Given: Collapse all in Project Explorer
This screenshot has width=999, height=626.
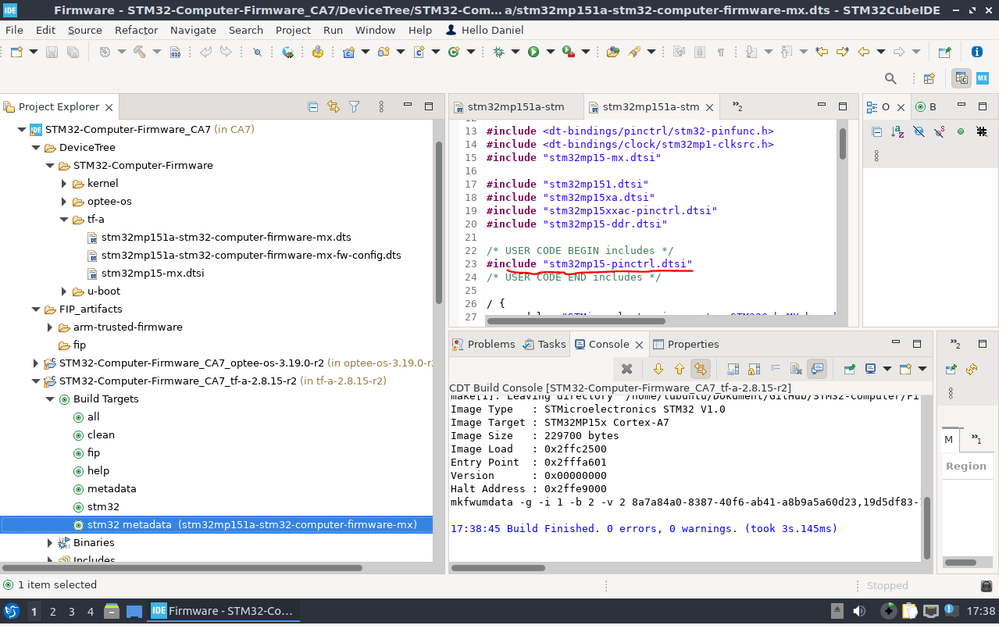Looking at the screenshot, I should tap(313, 107).
